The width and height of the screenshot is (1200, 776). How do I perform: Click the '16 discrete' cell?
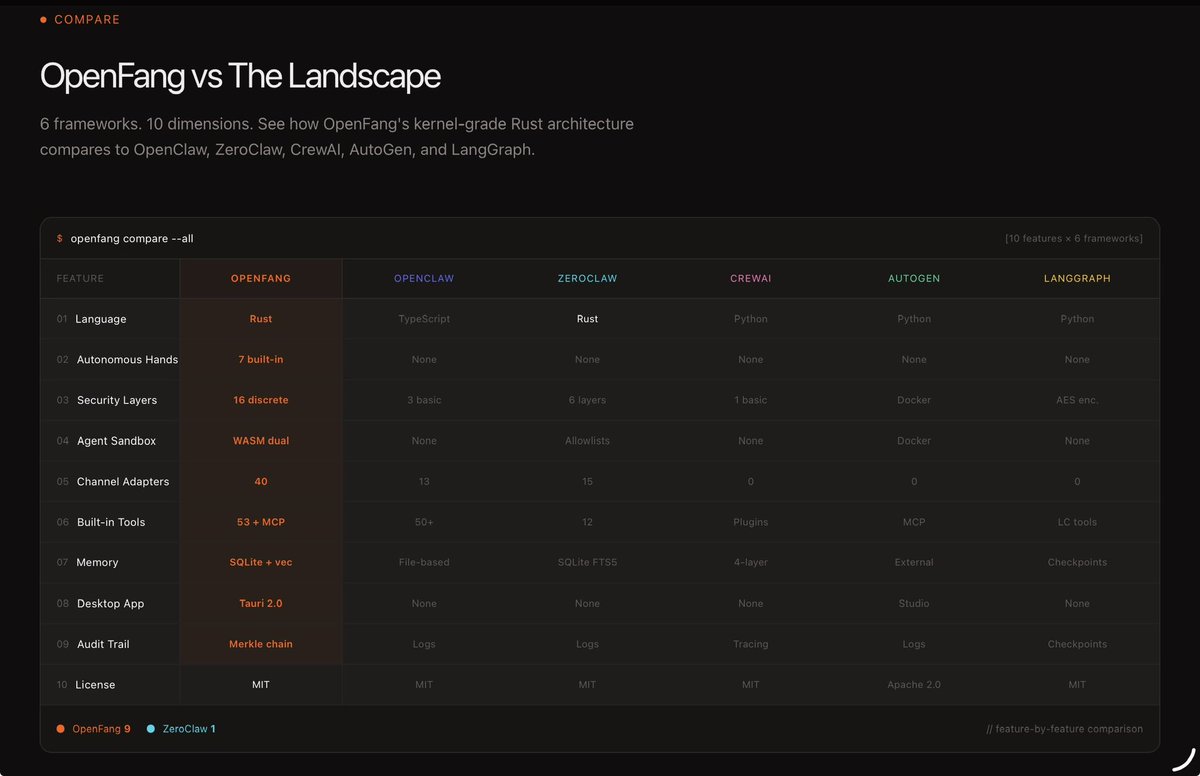coord(261,400)
